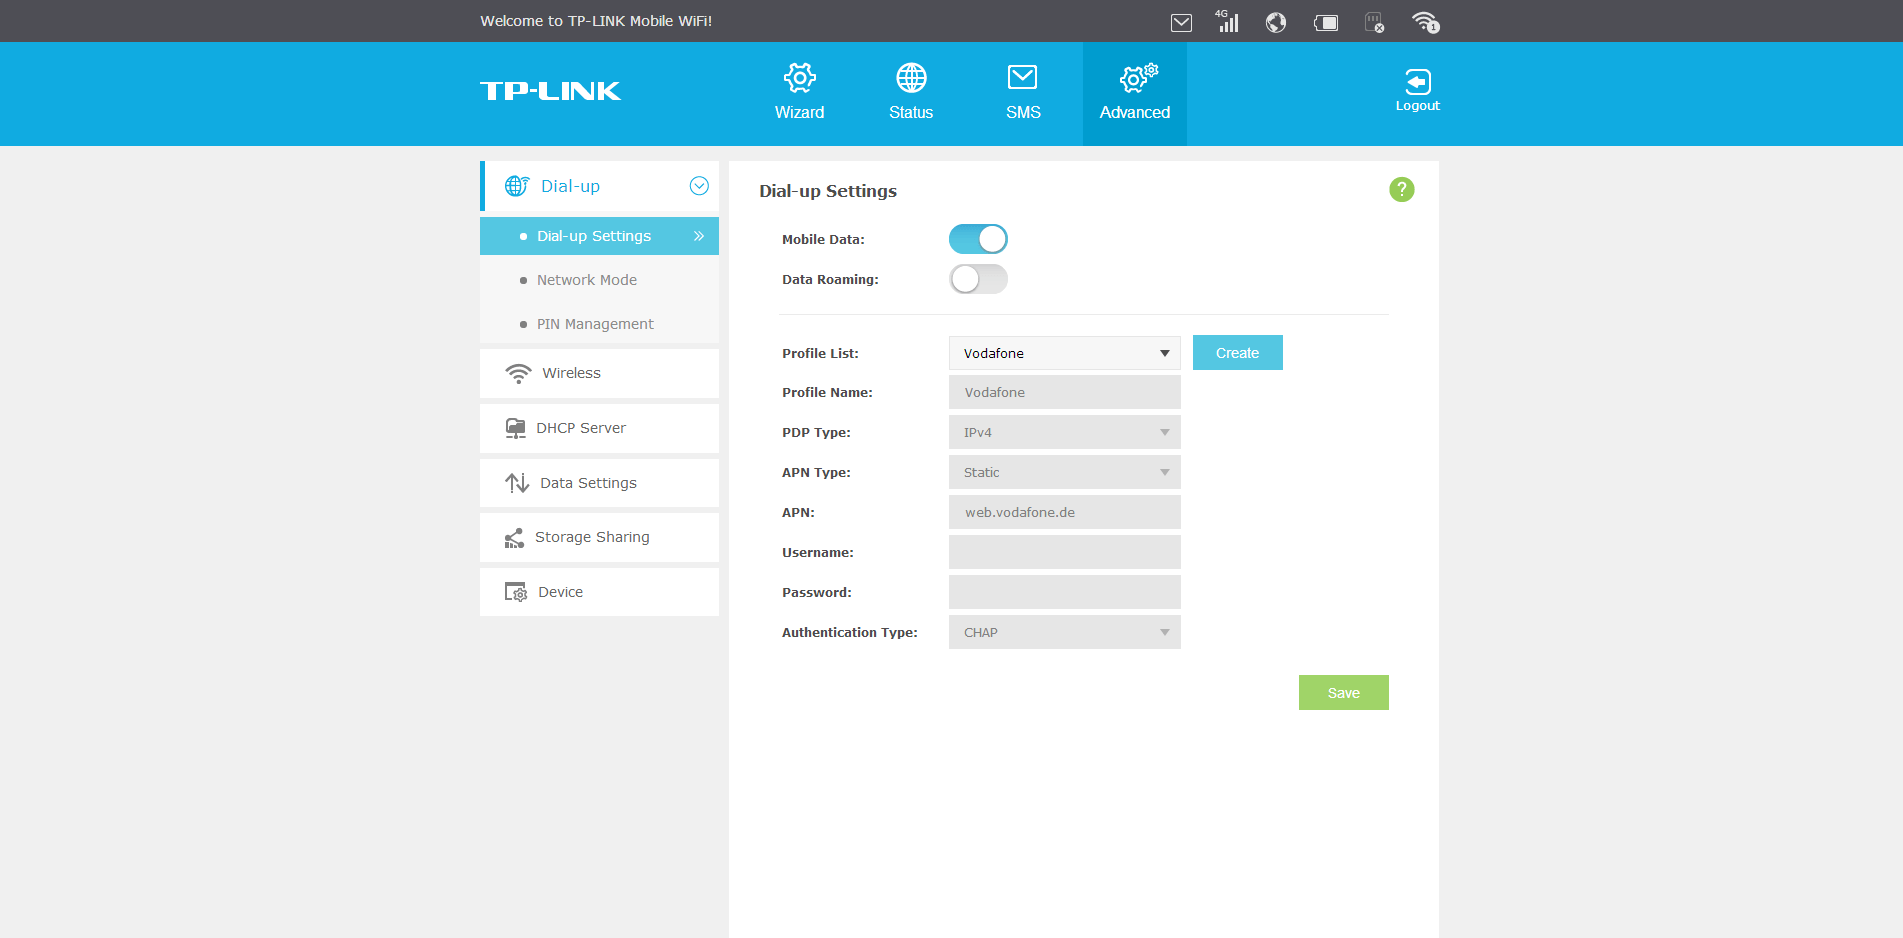Image resolution: width=1903 pixels, height=938 pixels.
Task: Click the unread messages envelope status icon
Action: (x=1181, y=22)
